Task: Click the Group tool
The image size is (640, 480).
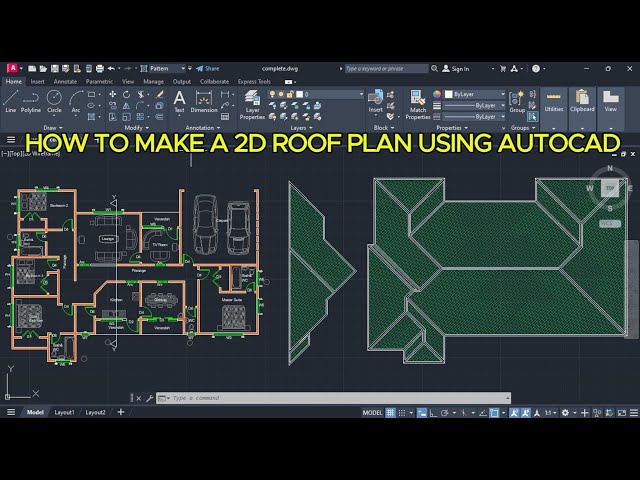Action: coord(517,102)
